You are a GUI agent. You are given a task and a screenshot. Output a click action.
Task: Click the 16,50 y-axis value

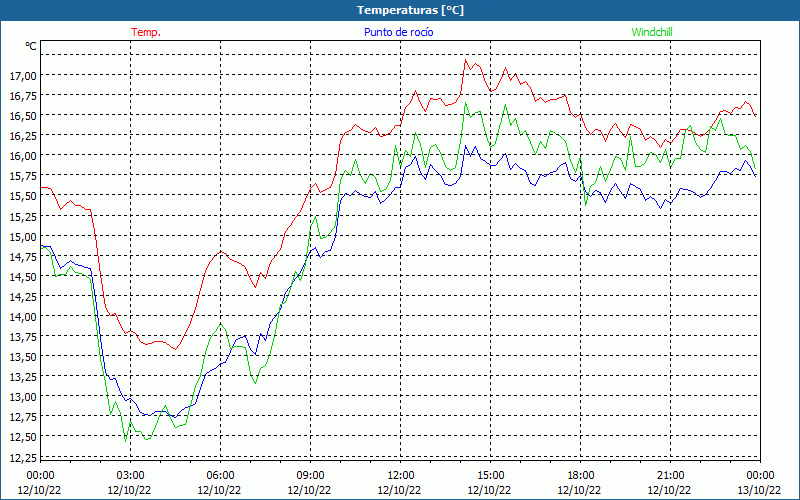tap(23, 116)
